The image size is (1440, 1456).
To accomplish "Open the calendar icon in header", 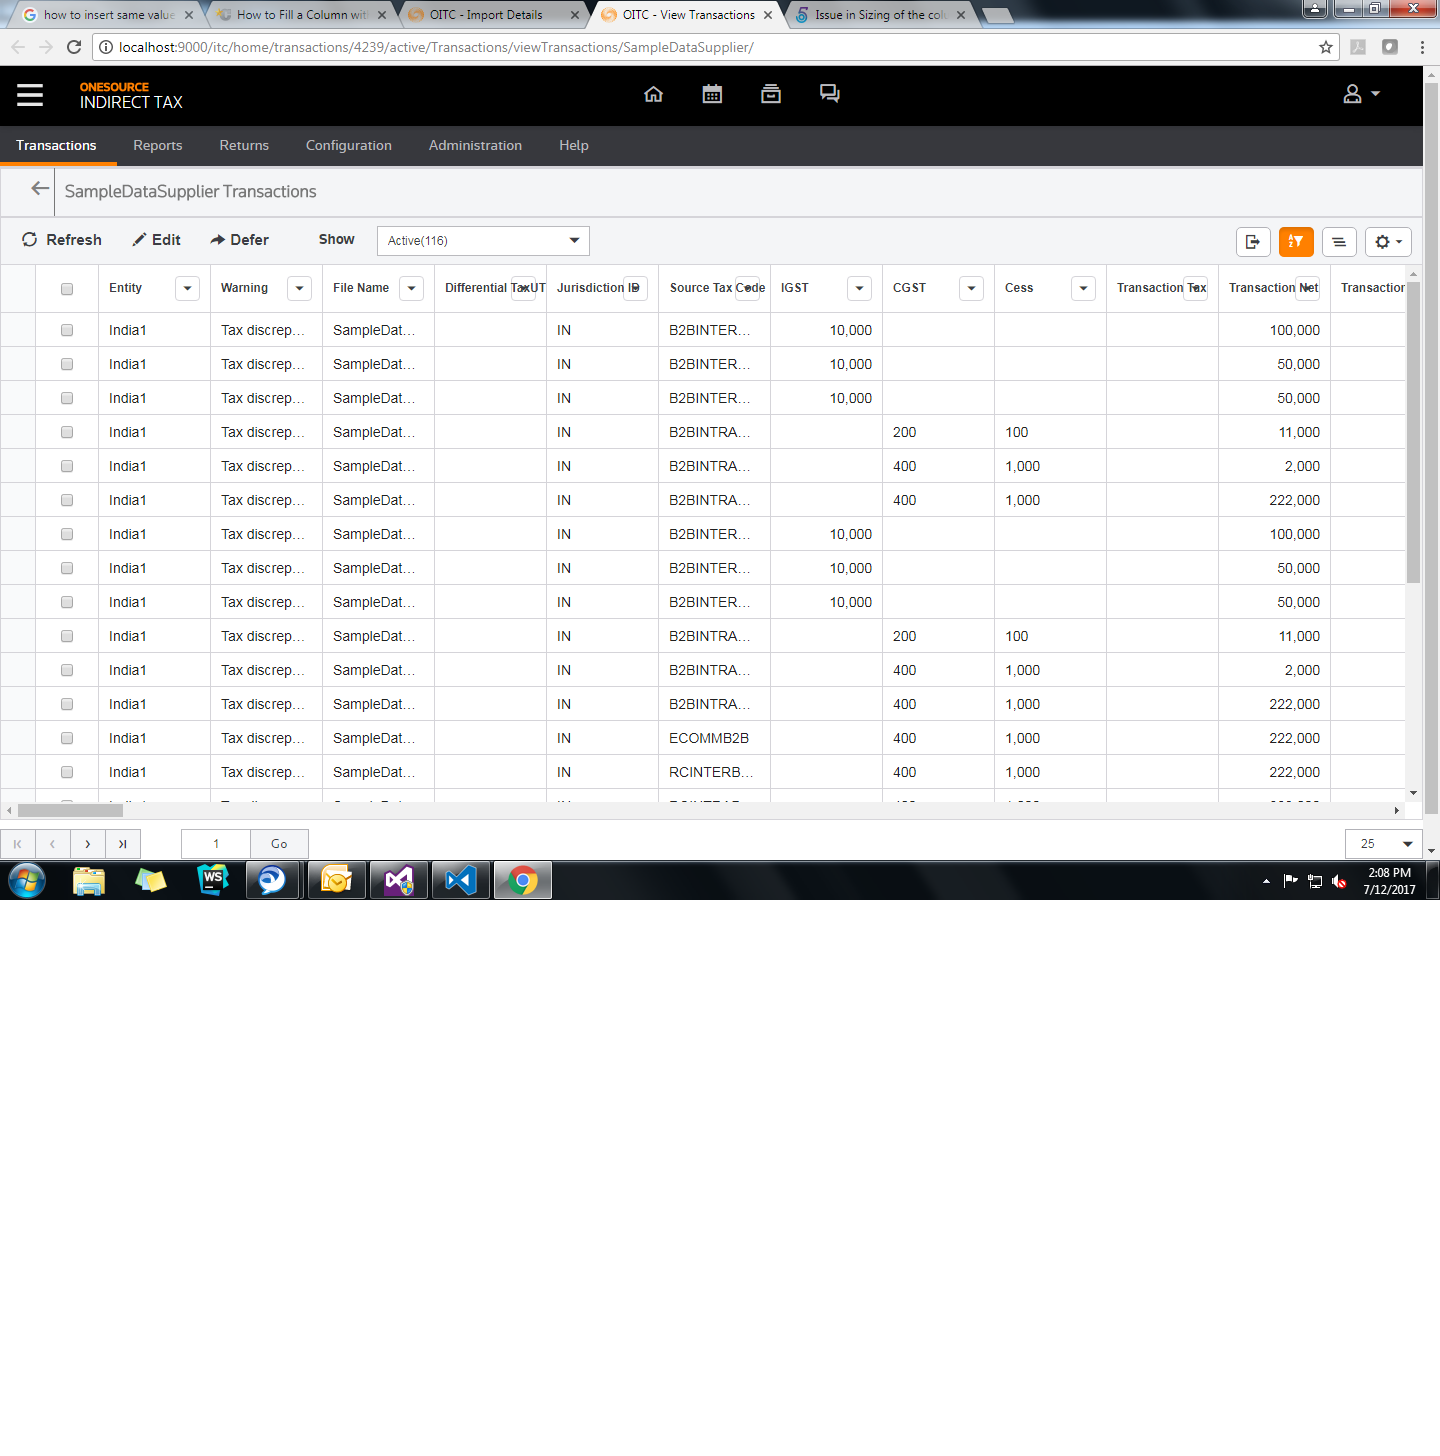I will coord(712,94).
